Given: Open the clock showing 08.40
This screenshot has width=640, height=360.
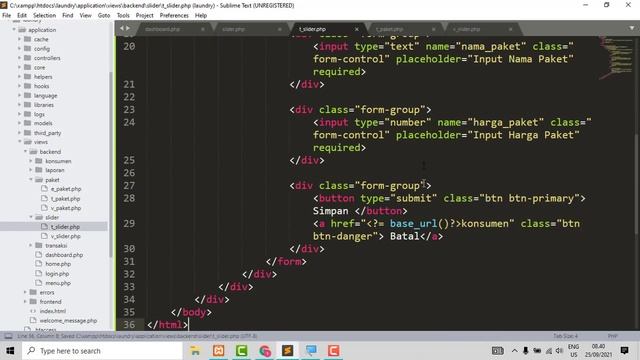Looking at the screenshot, I should (598, 351).
